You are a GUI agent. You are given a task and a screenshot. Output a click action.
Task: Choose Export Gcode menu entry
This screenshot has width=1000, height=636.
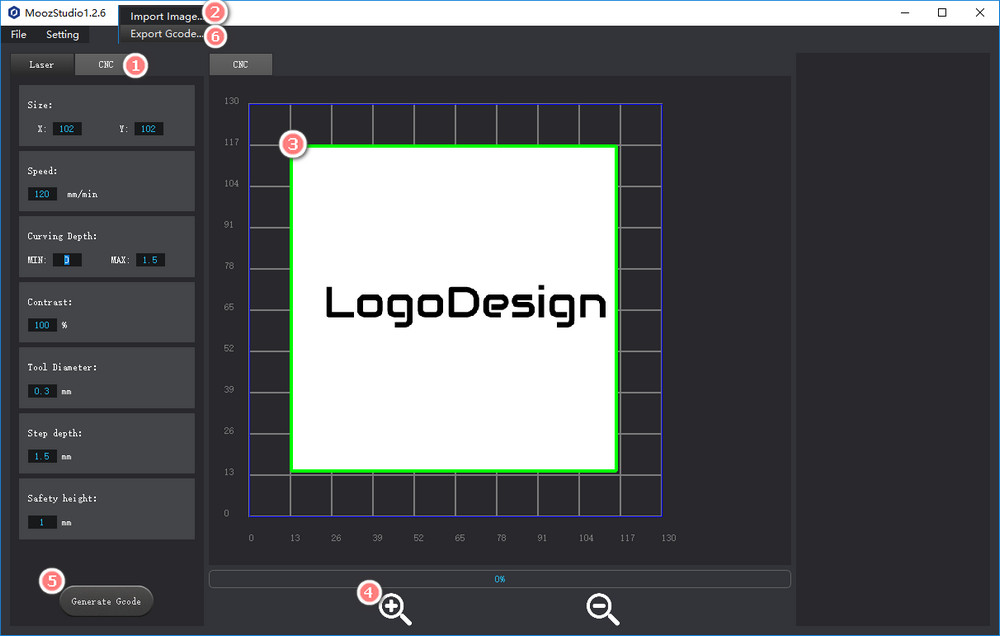click(166, 35)
